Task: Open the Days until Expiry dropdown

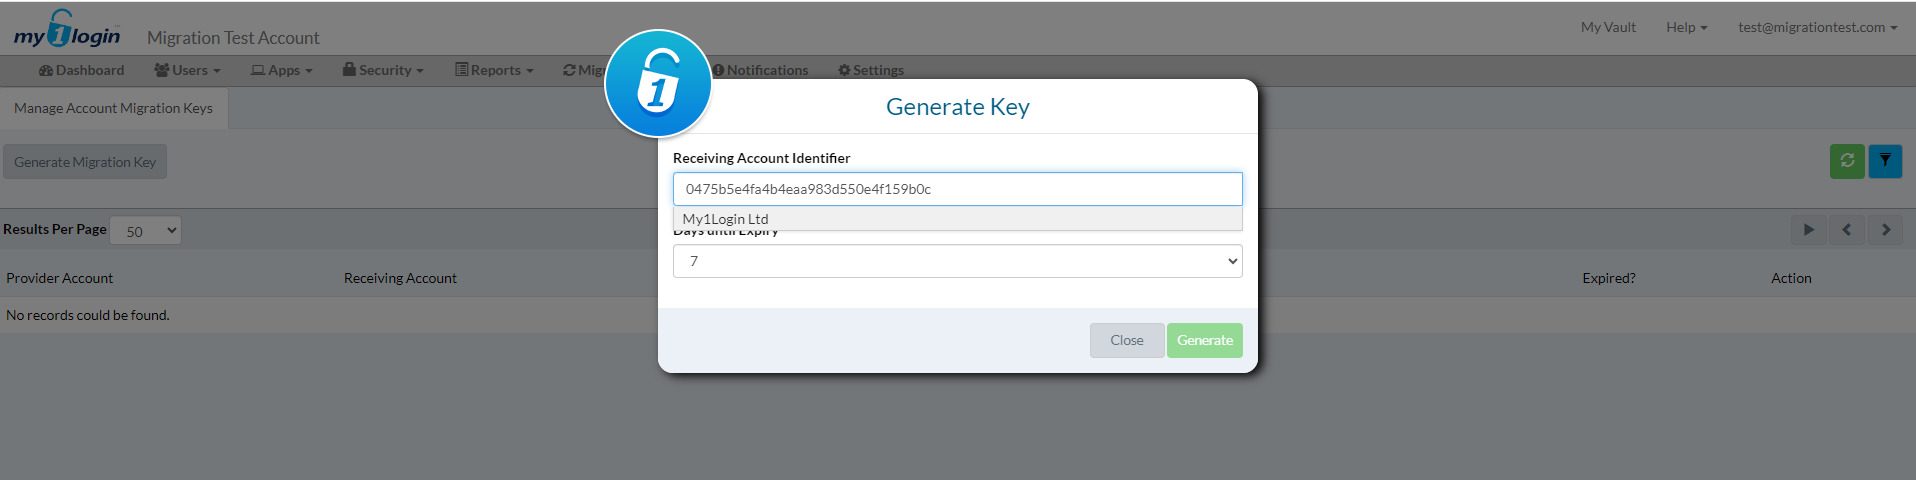Action: pos(957,261)
